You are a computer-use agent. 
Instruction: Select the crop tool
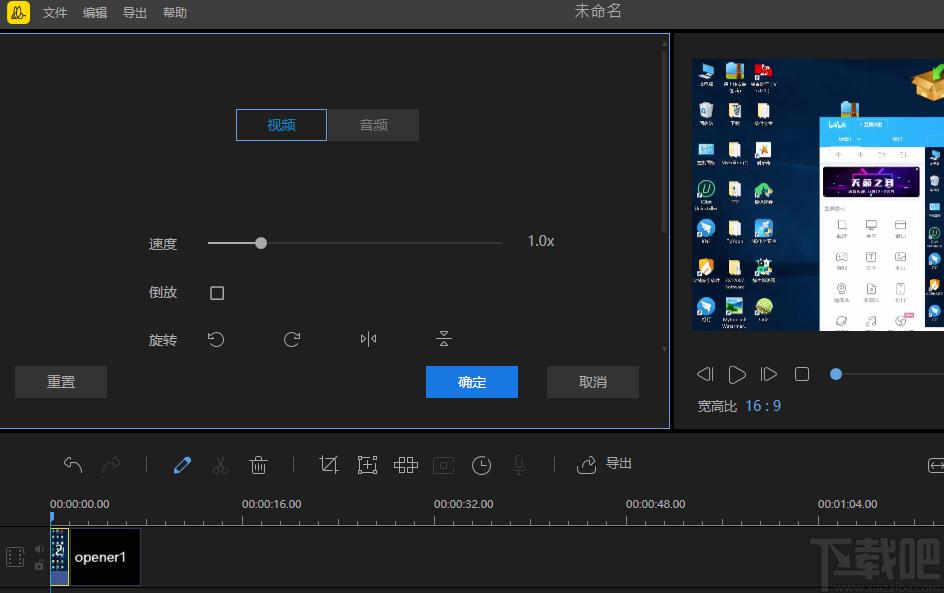(x=329, y=465)
